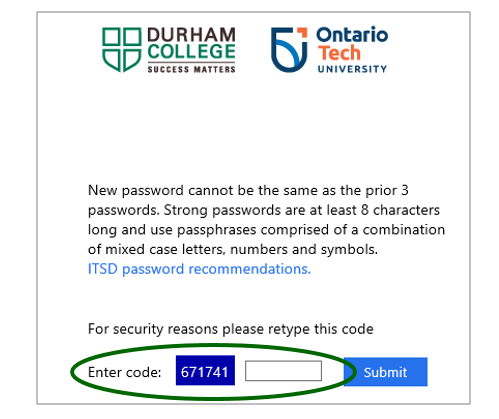Screen dimensions: 499x419
Task: Click the 671741 security code box
Action: coord(205,370)
